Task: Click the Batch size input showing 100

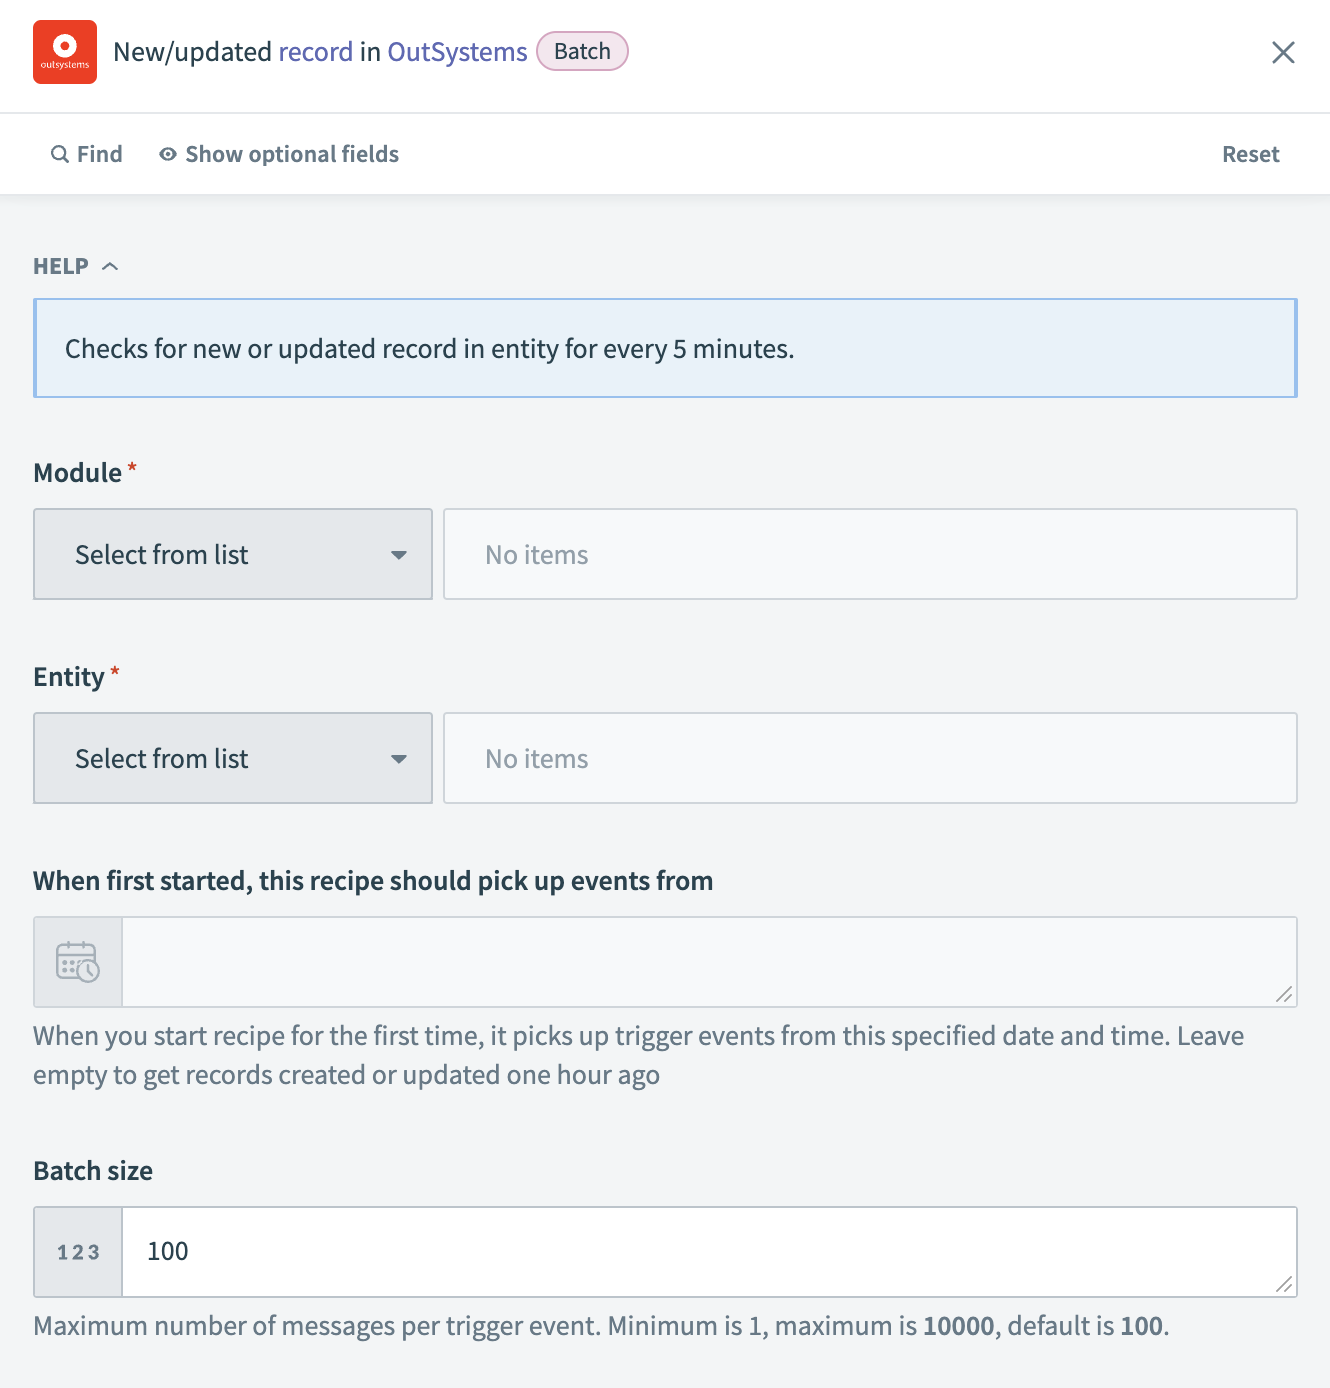Action: coord(700,1252)
